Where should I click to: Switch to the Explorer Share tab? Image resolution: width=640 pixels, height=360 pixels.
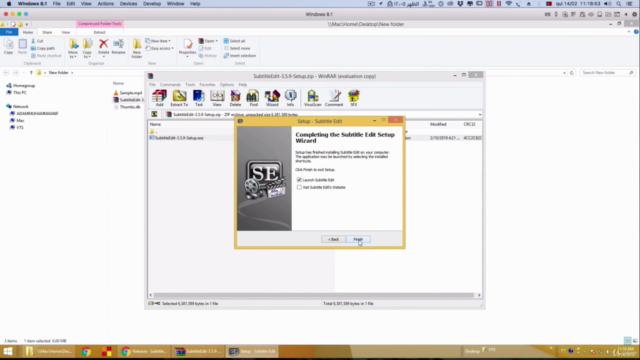pos(47,32)
